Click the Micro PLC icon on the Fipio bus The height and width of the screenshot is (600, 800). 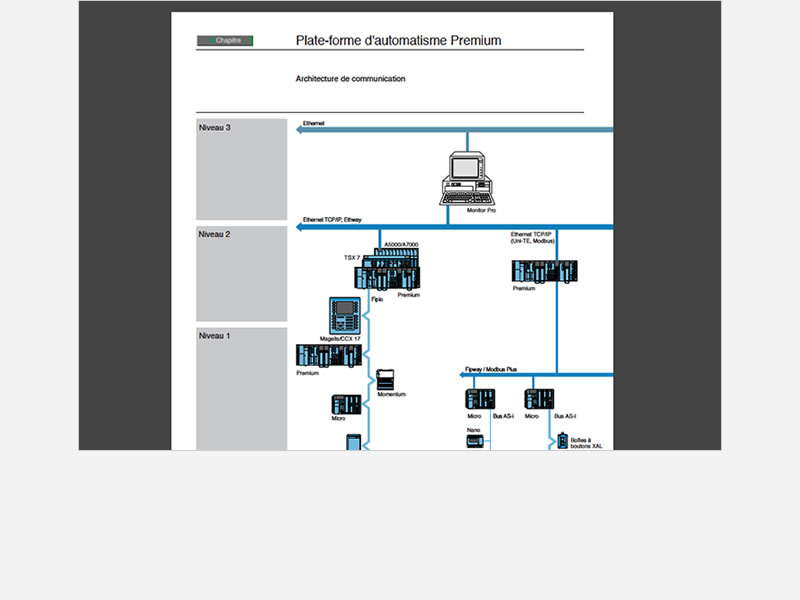click(346, 405)
